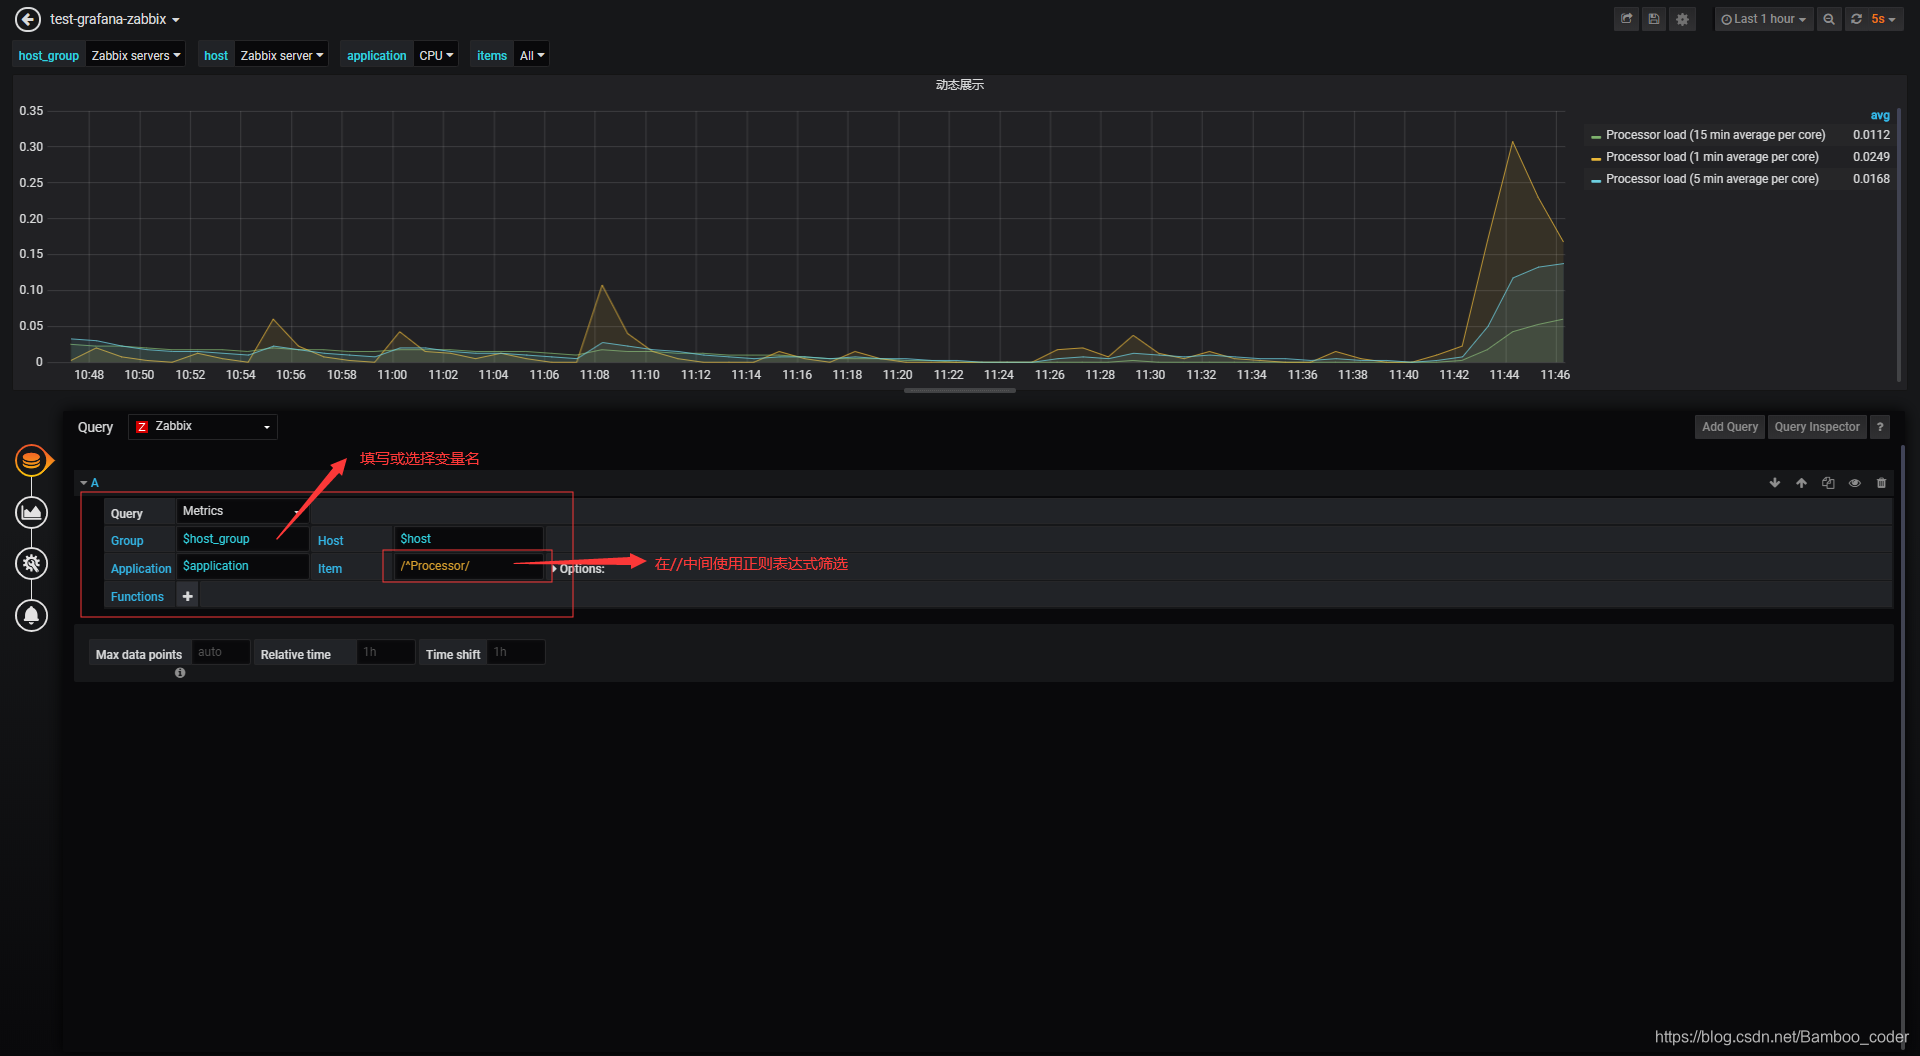Screen dimensions: 1920x1056
Task: Click the Add Query button
Action: [x=1729, y=427]
